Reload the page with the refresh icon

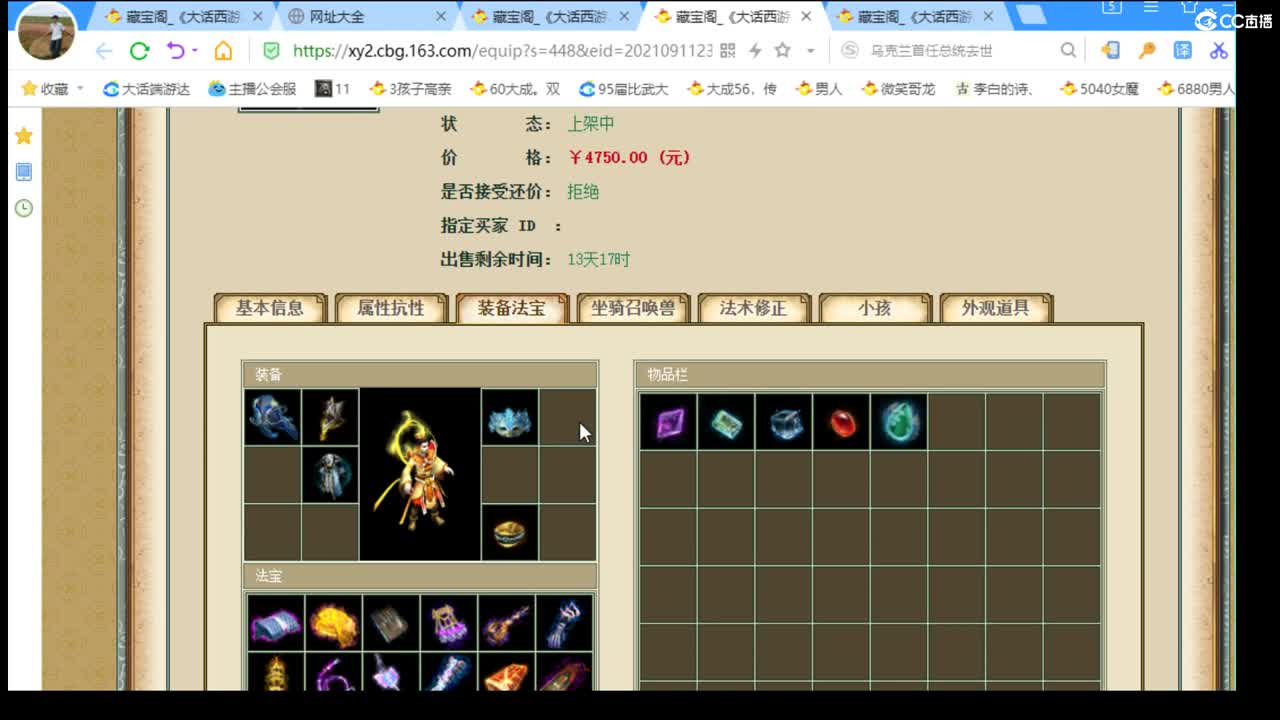(140, 51)
